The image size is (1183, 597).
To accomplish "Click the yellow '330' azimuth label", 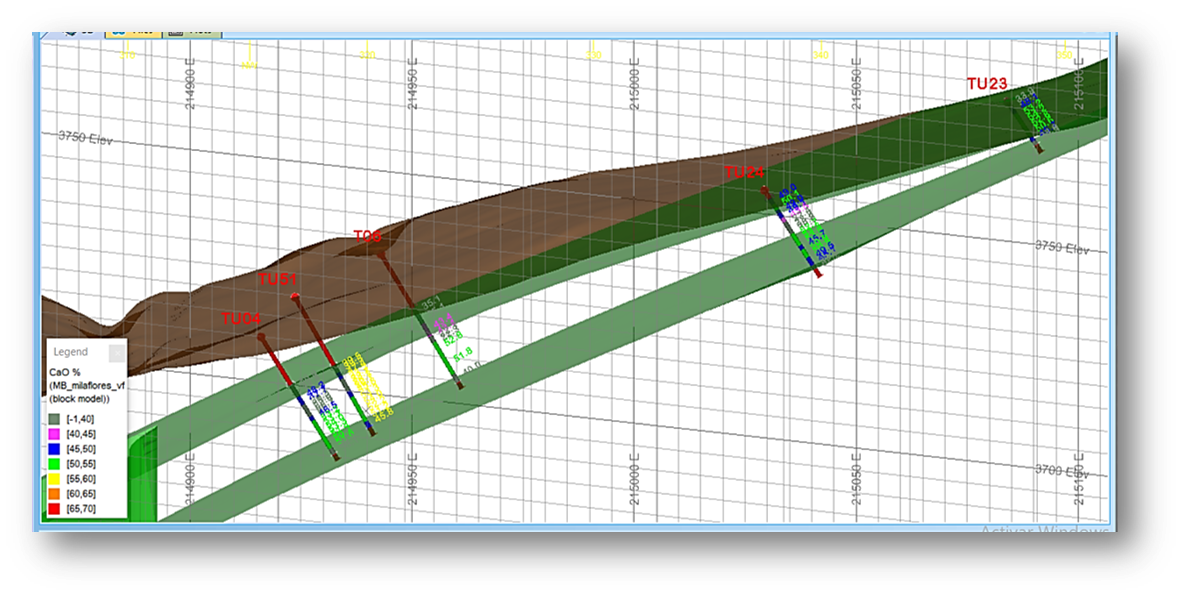I will point(593,54).
